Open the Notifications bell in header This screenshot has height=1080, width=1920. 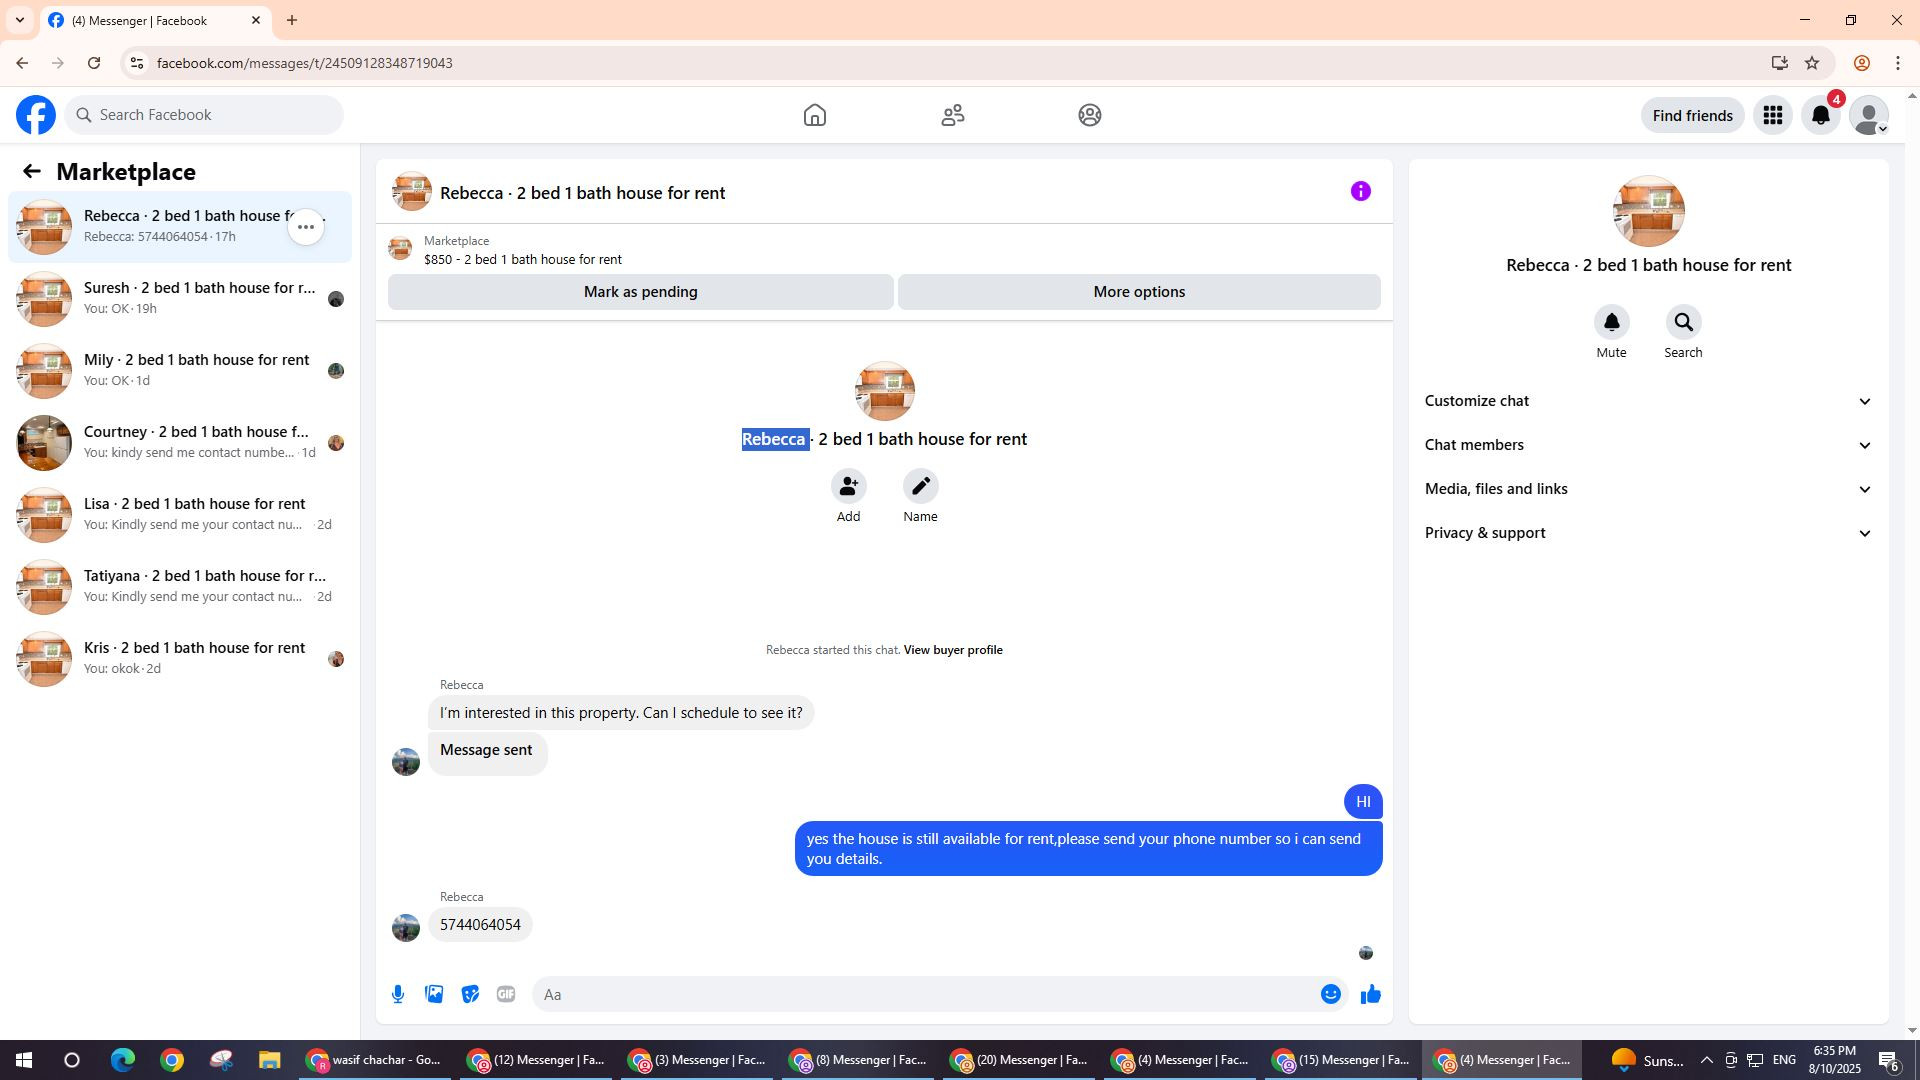(x=1821, y=115)
